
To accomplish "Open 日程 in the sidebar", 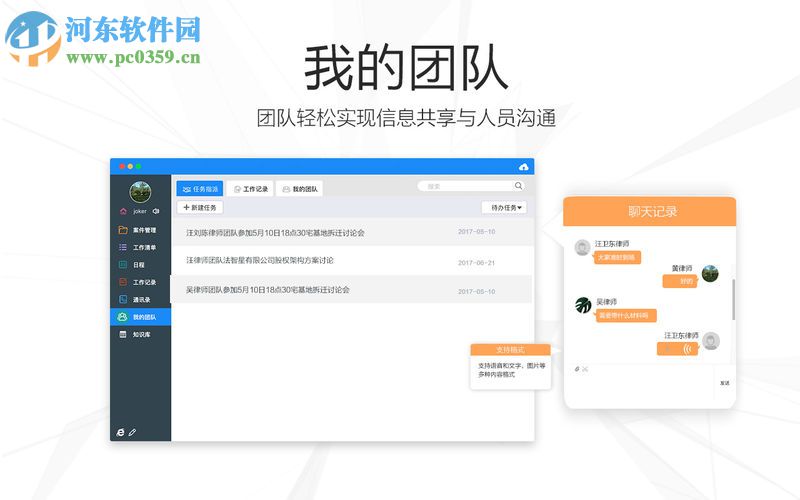I will [x=140, y=265].
